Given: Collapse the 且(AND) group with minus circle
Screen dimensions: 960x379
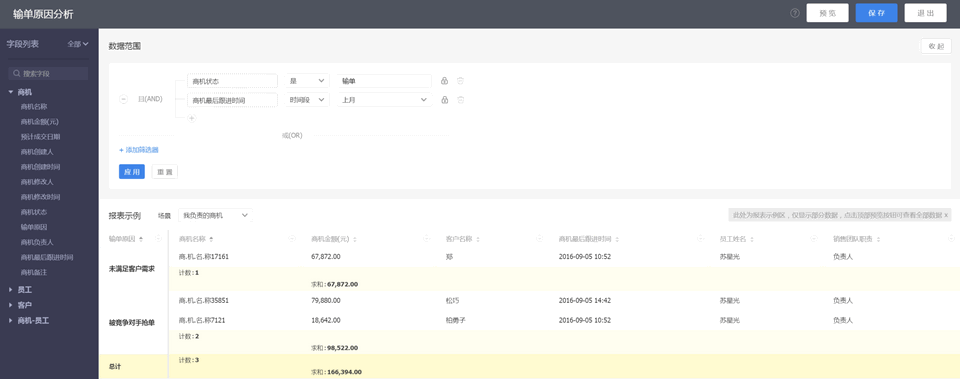Looking at the screenshot, I should point(124,99).
